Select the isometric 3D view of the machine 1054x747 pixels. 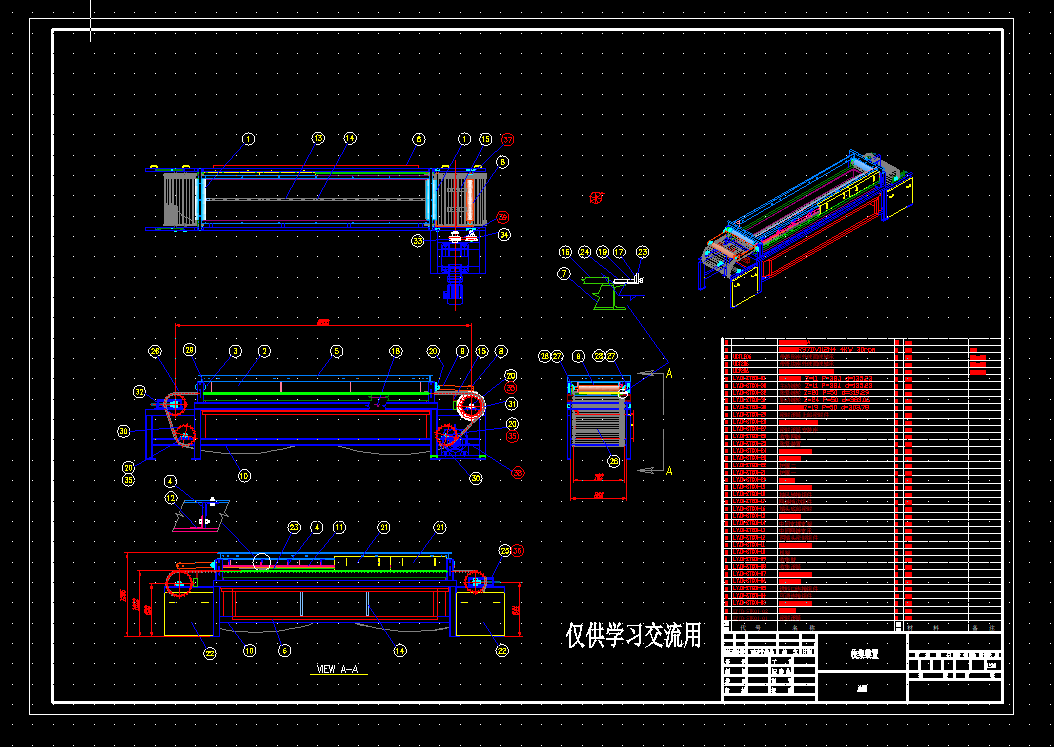[805, 229]
